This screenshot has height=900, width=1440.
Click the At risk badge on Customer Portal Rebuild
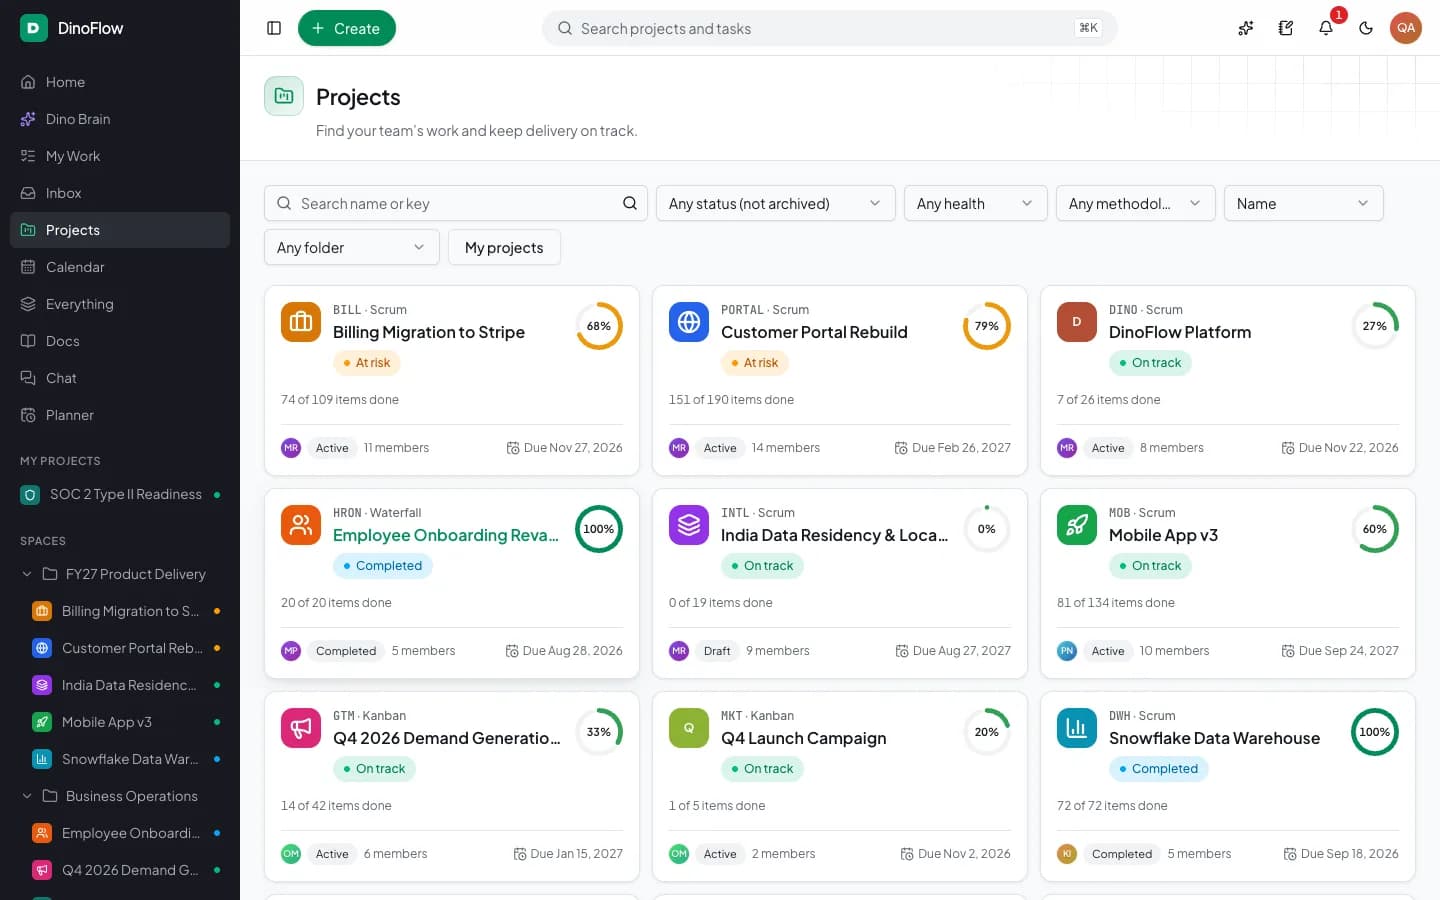pyautogui.click(x=755, y=363)
